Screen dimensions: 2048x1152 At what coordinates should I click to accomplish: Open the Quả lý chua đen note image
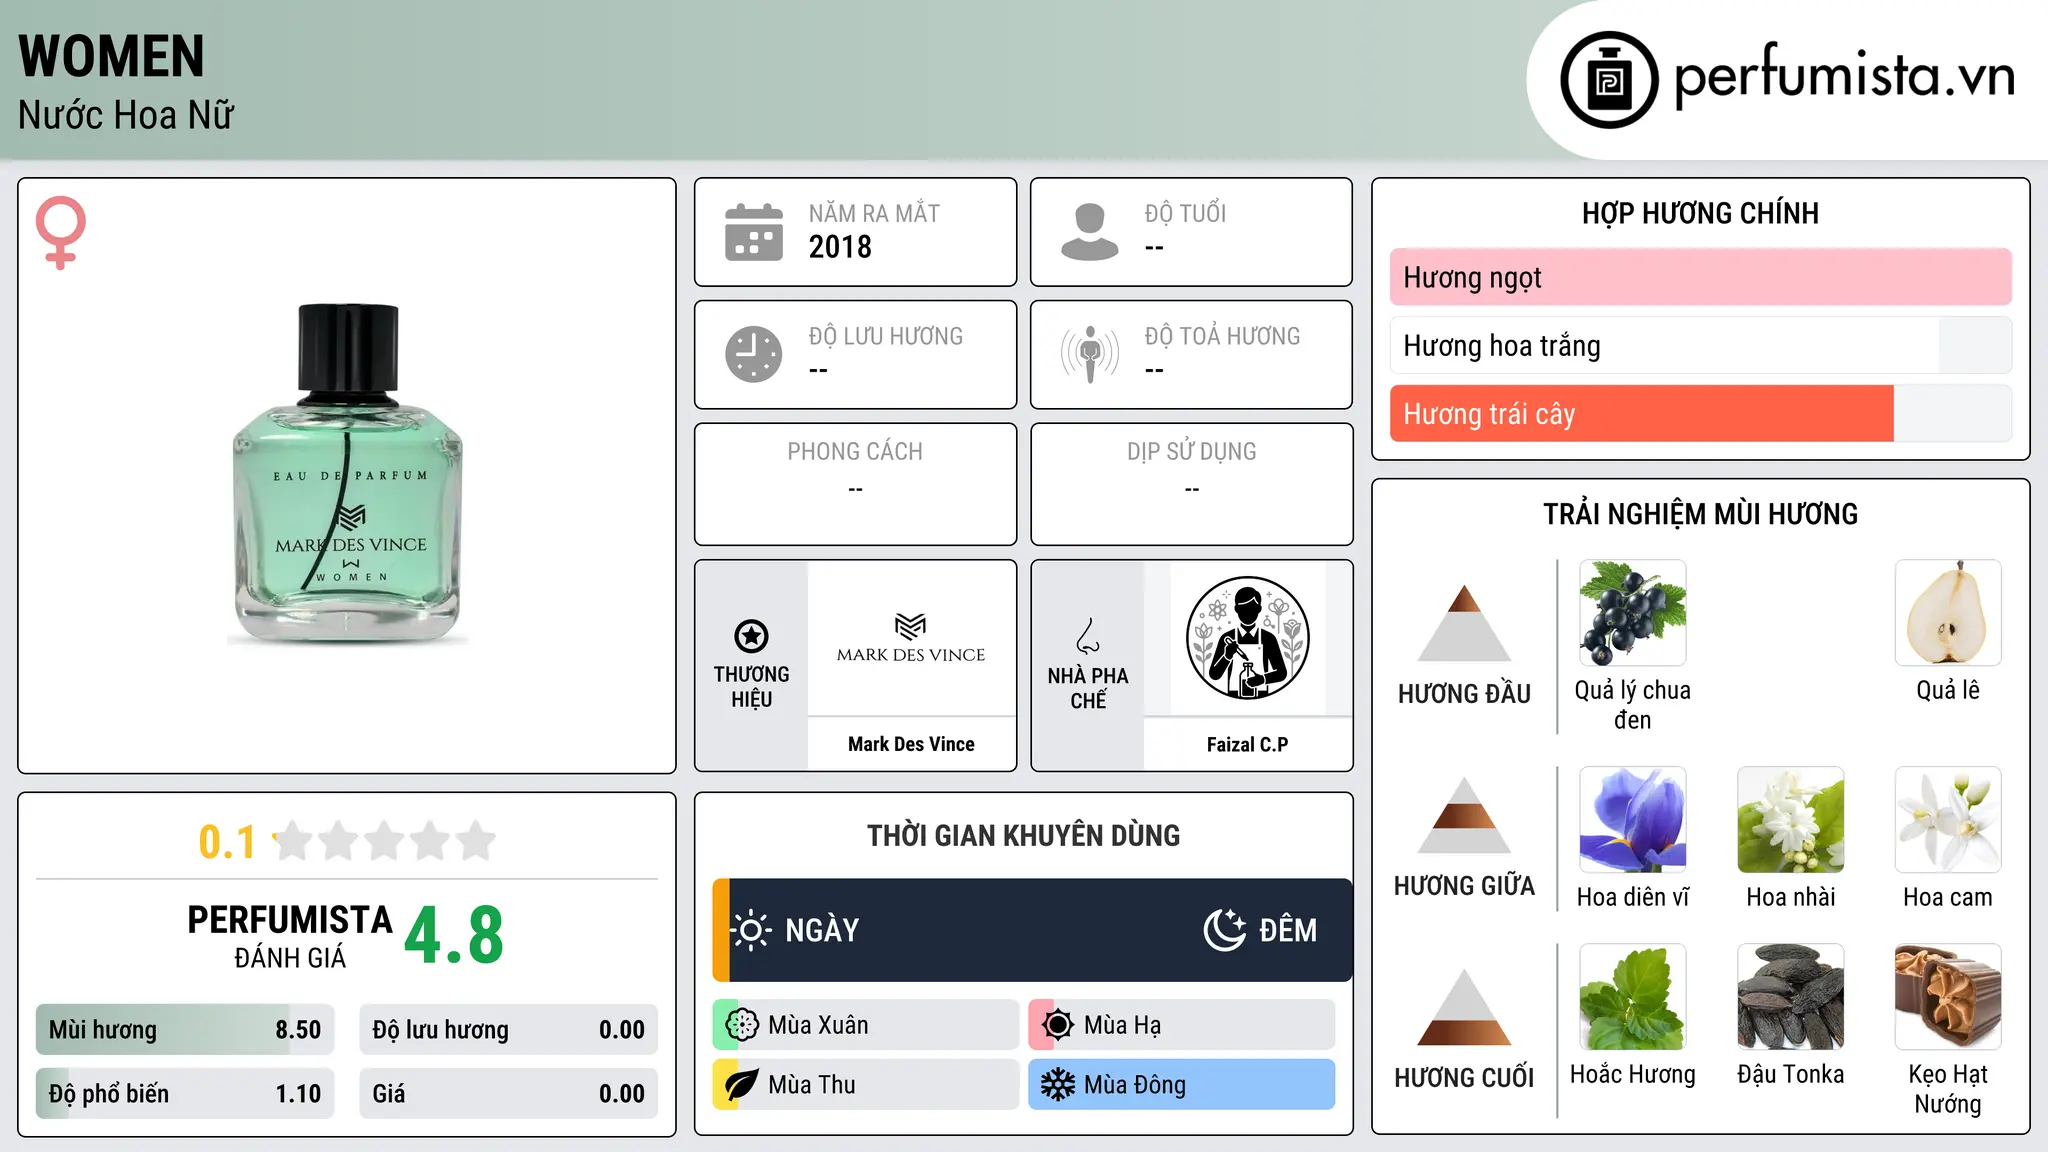(x=1633, y=613)
